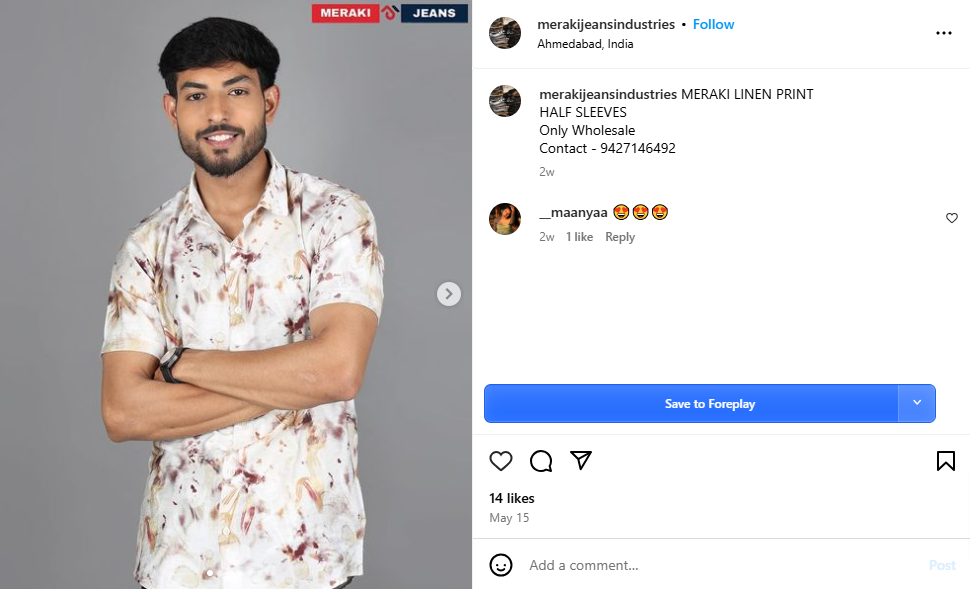The width and height of the screenshot is (970, 589).
Task: Click the Add a comment field
Action: pos(720,565)
